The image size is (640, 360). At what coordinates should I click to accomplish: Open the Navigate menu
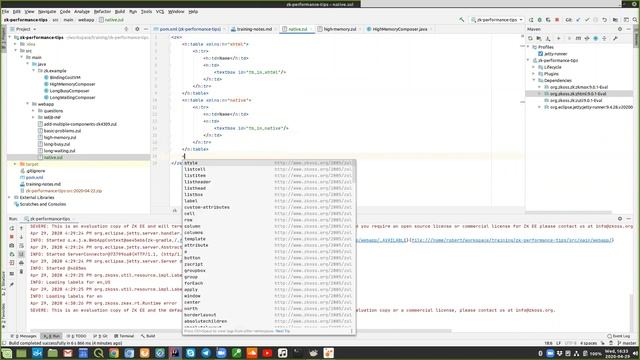click(x=47, y=11)
